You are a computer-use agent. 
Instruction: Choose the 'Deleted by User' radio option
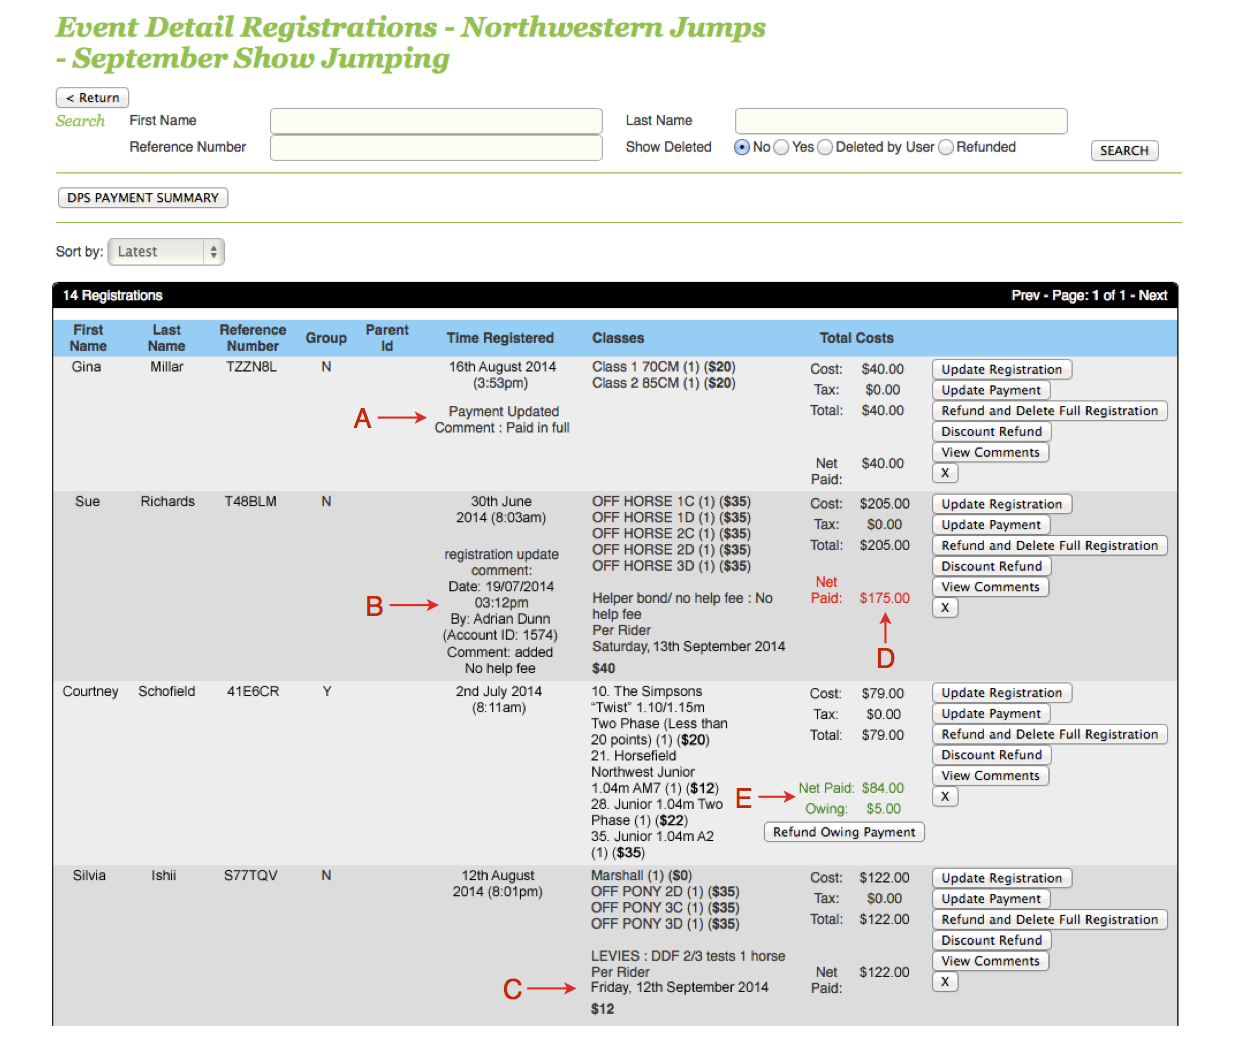click(x=825, y=147)
